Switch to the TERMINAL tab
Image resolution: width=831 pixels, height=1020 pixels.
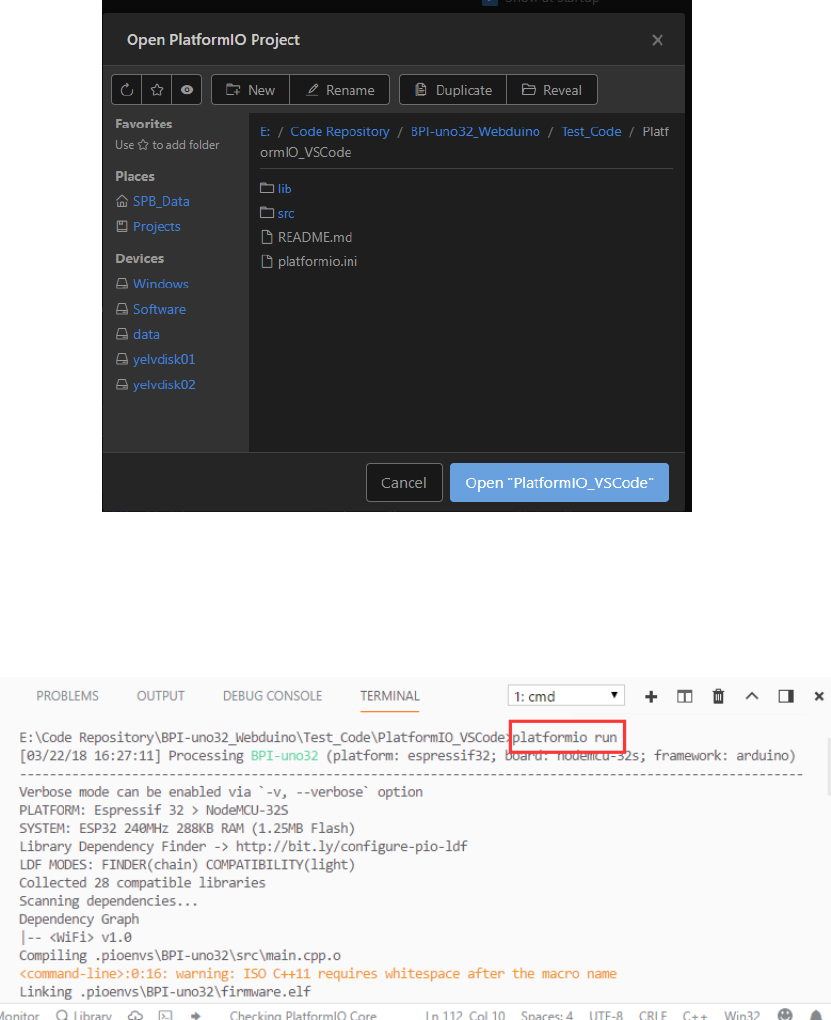pos(390,696)
